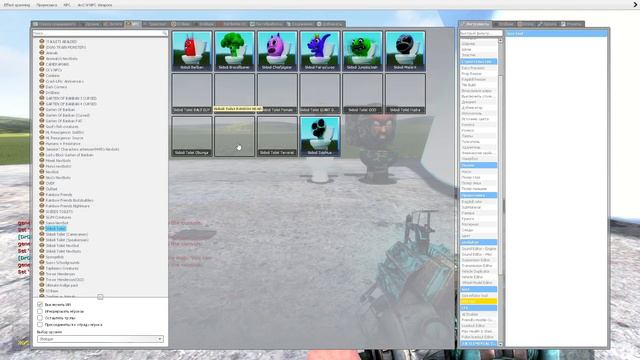The image size is (640, 360).
Task: Click the icon beside Rainbow Friends category
Action: point(42,194)
